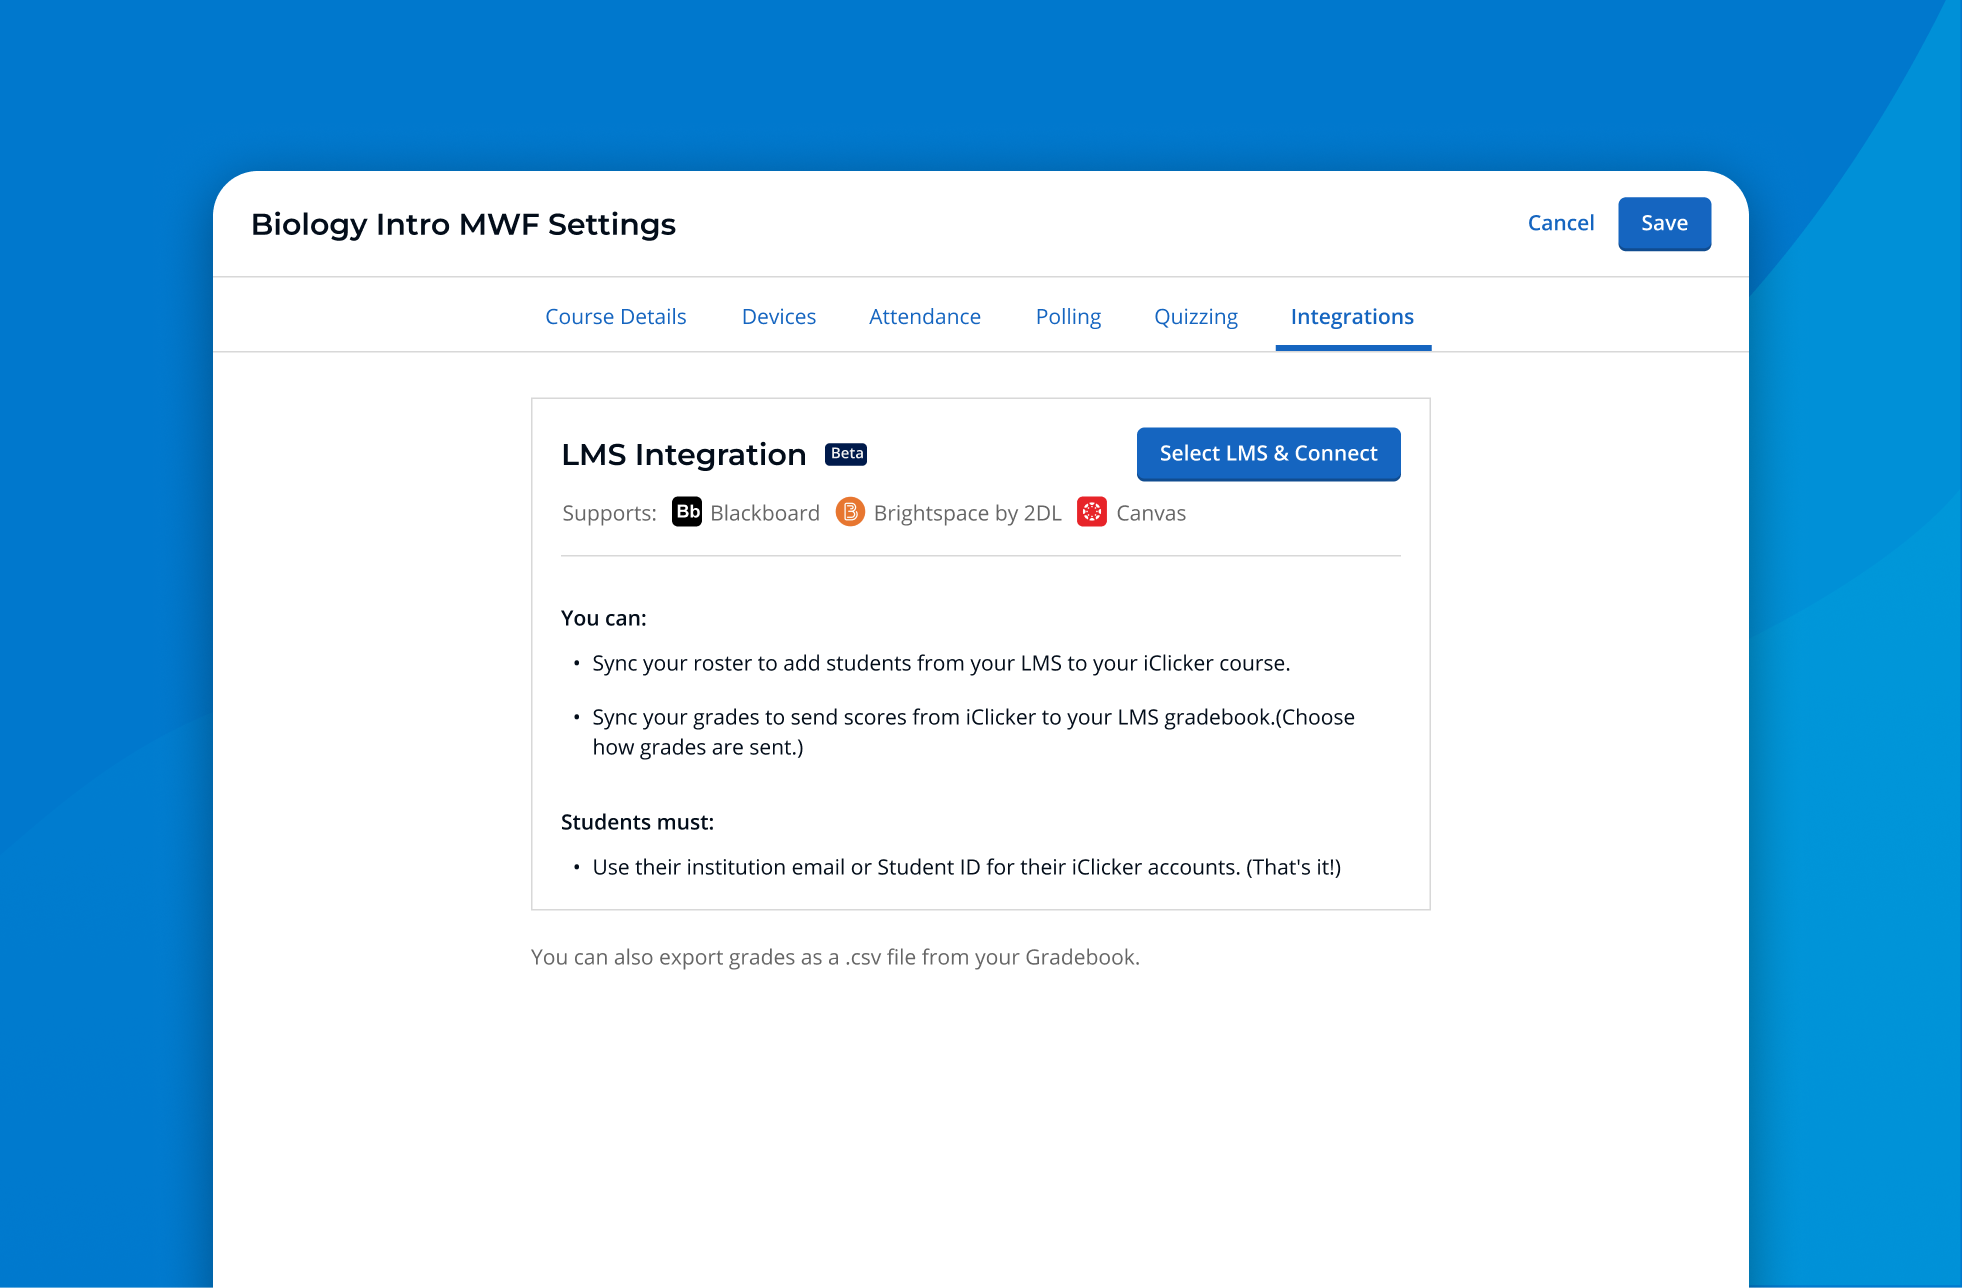Click the Select LMS & Connect button
The height and width of the screenshot is (1288, 1962).
click(1267, 454)
